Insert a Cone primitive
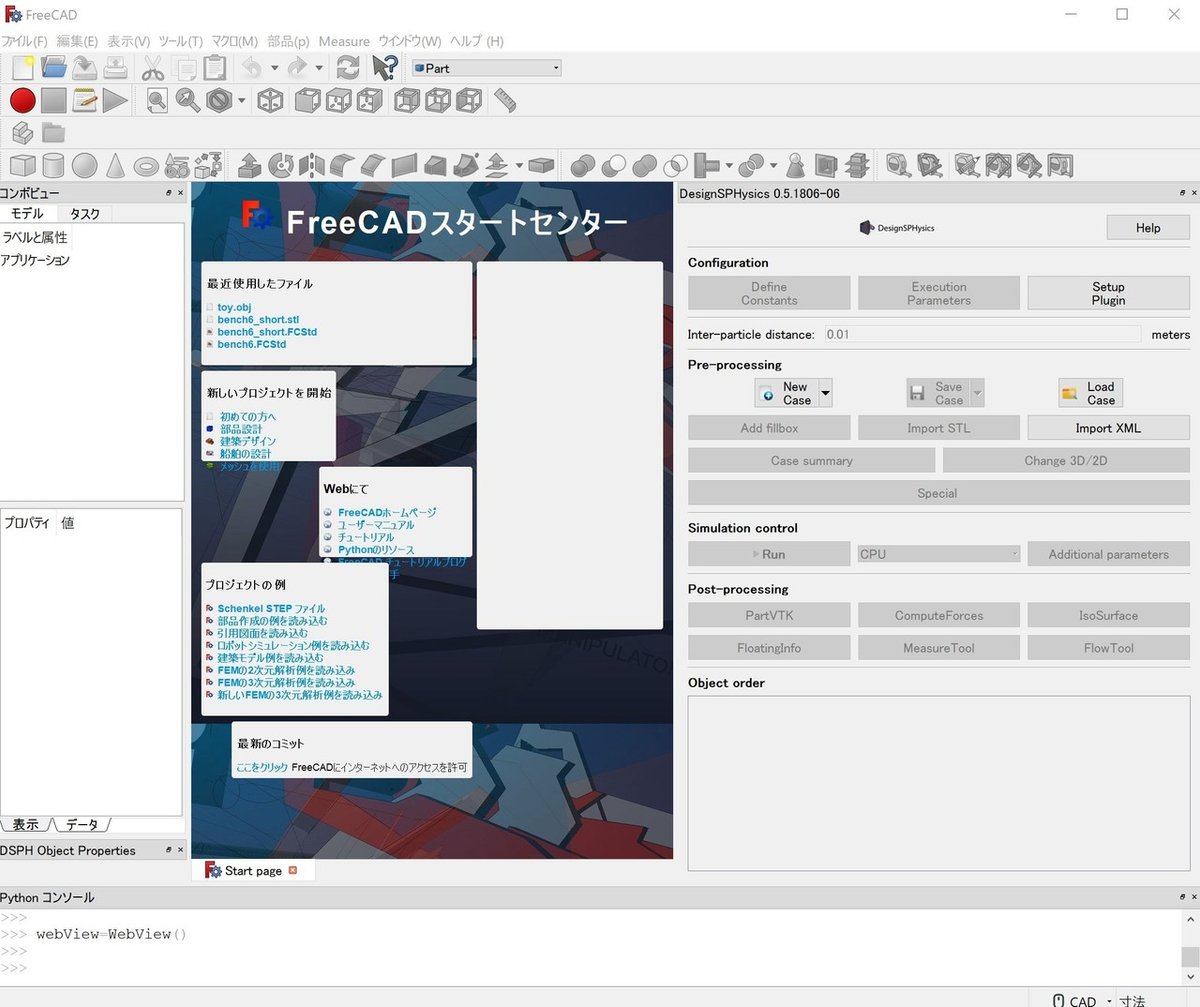 point(115,164)
